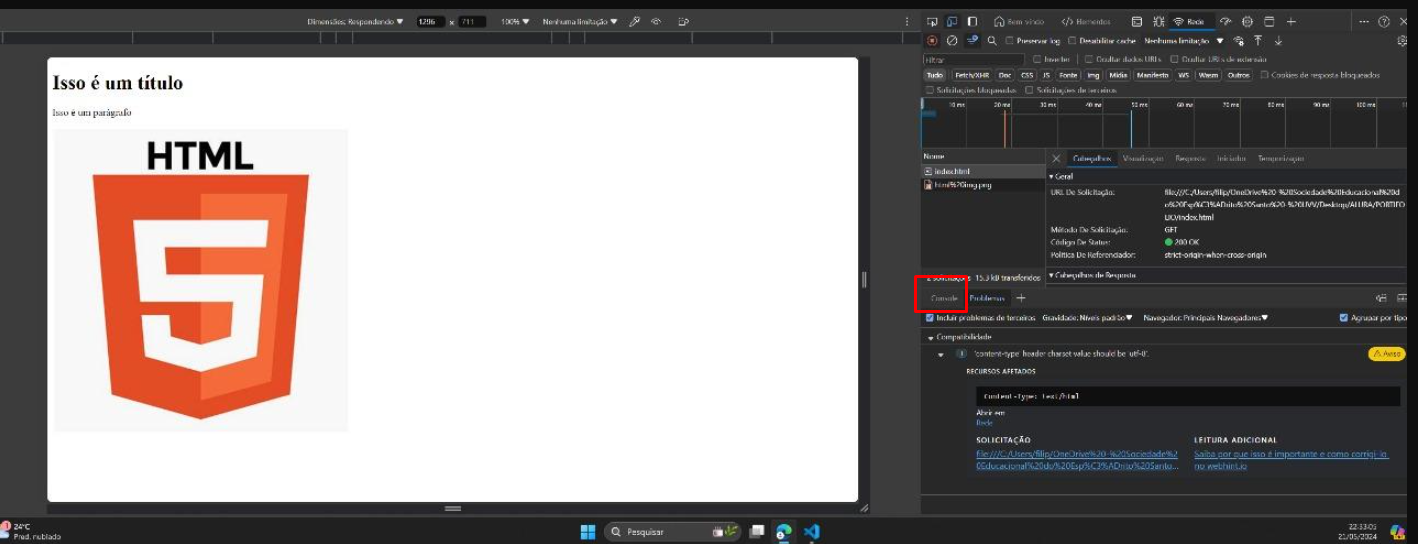Image resolution: width=1418 pixels, height=544 pixels.
Task: Select the Outros filter button
Action: (1239, 75)
